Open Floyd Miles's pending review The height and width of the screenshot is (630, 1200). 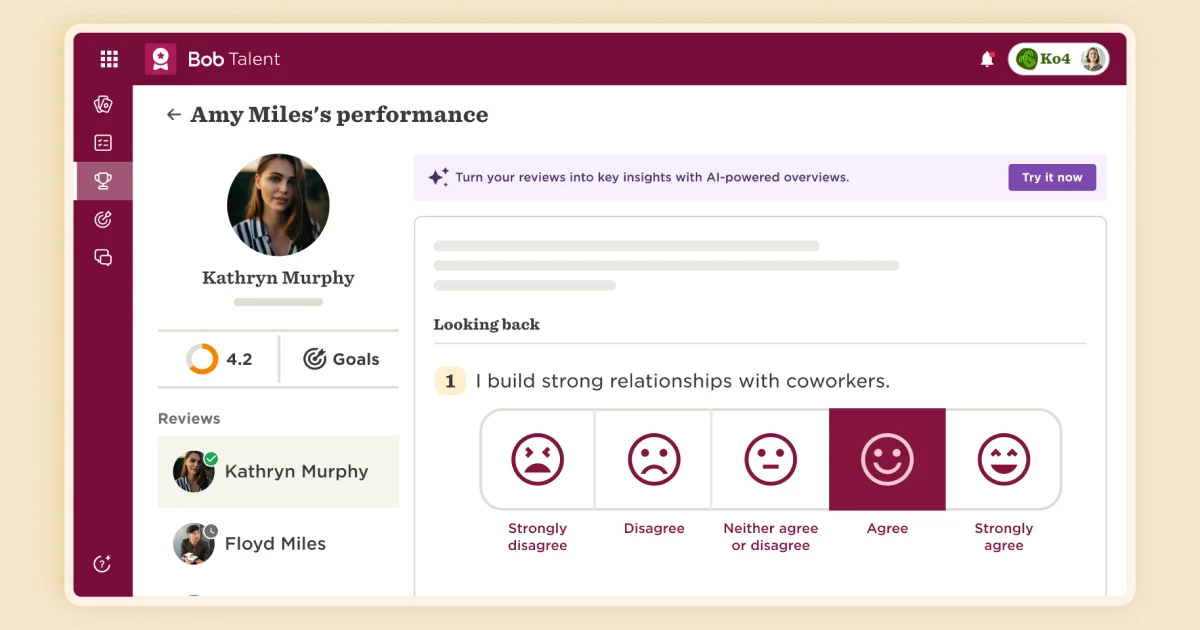pyautogui.click(x=277, y=543)
